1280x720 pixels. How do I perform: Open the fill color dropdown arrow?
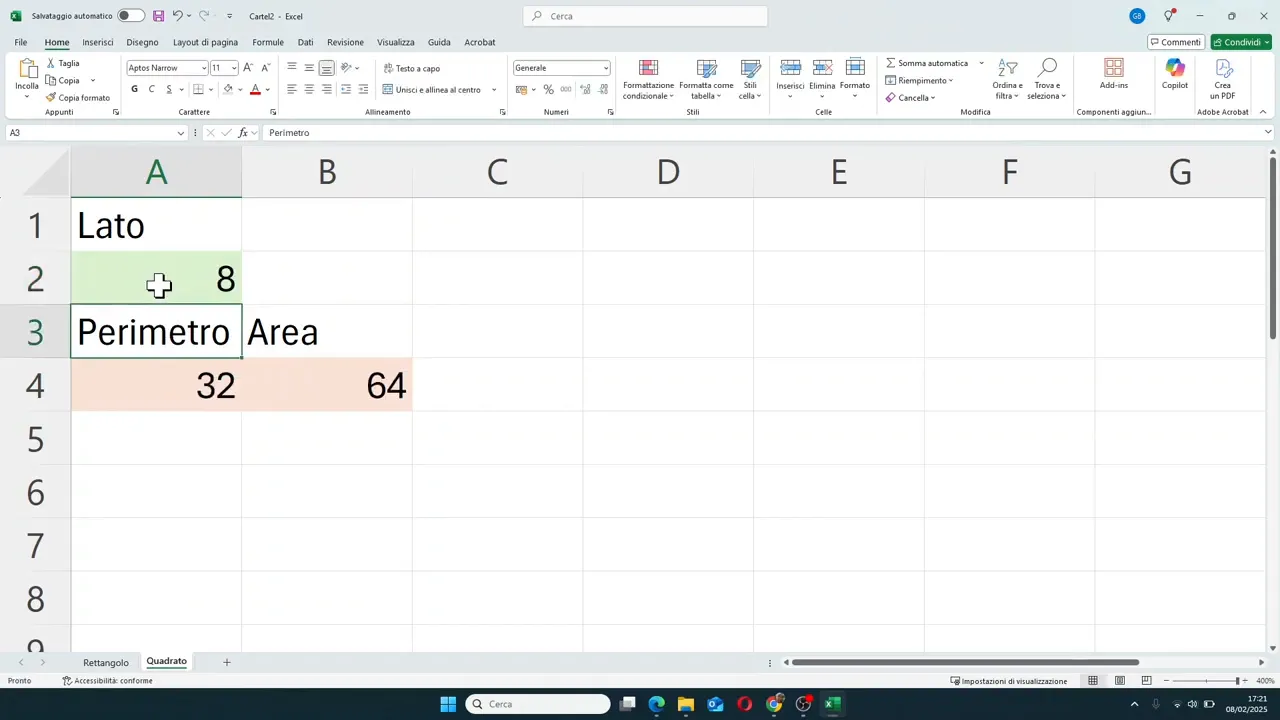pyautogui.click(x=240, y=90)
